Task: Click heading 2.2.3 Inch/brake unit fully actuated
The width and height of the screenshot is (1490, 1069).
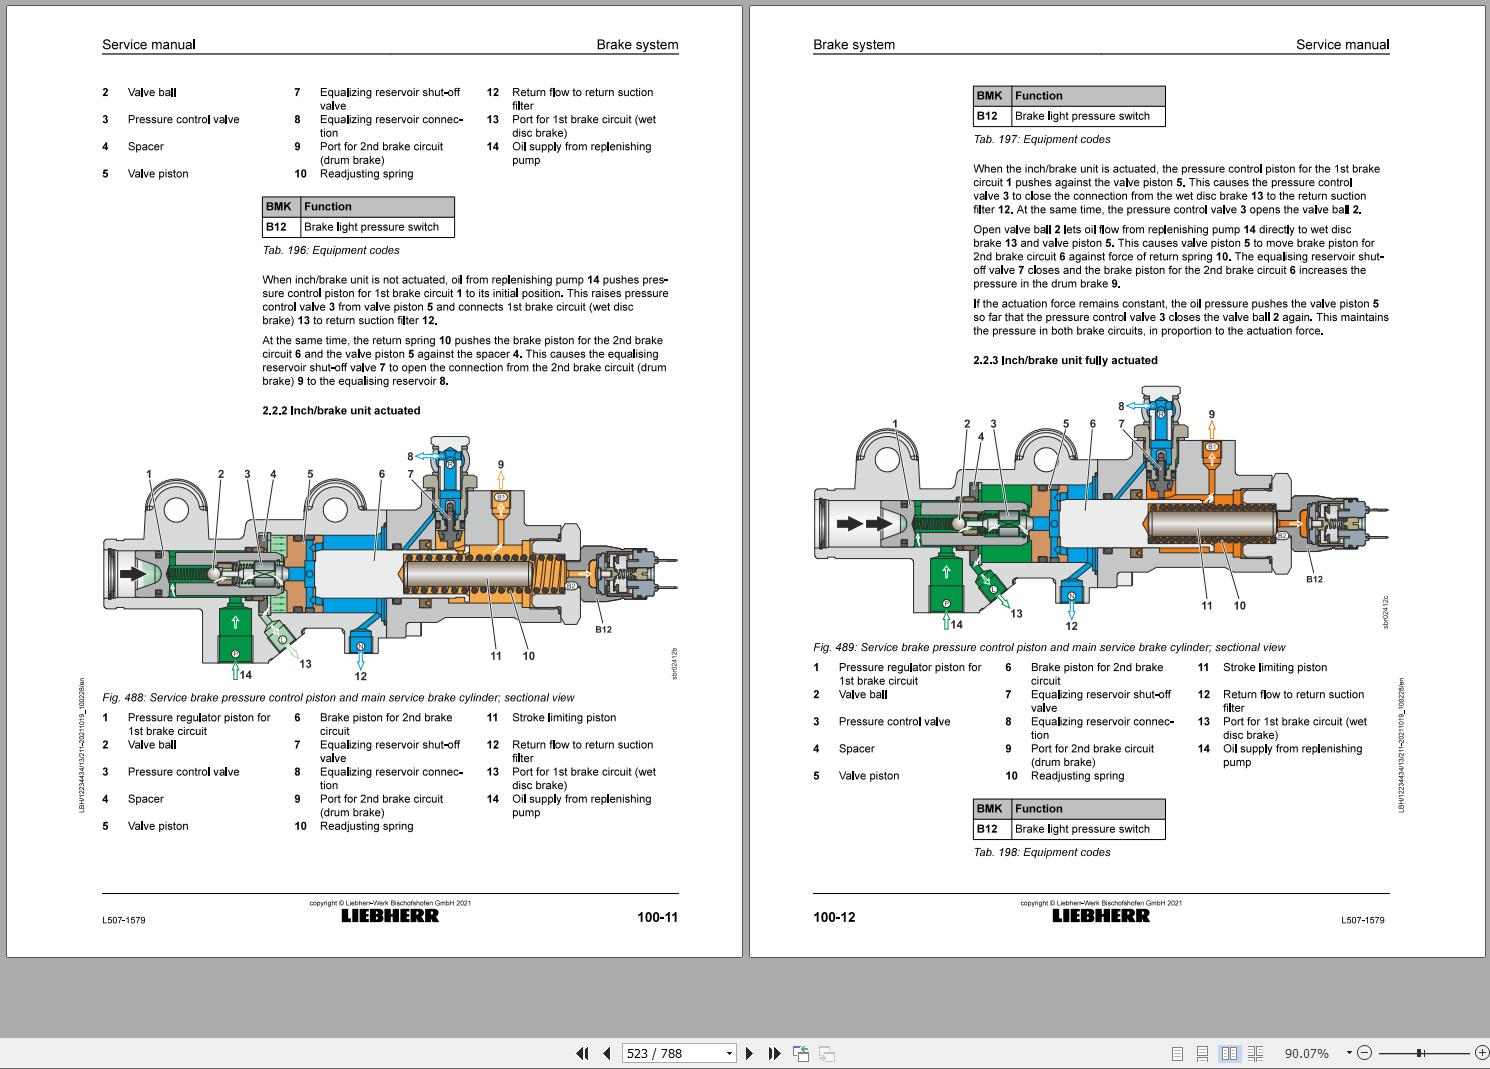Action: [x=1065, y=360]
